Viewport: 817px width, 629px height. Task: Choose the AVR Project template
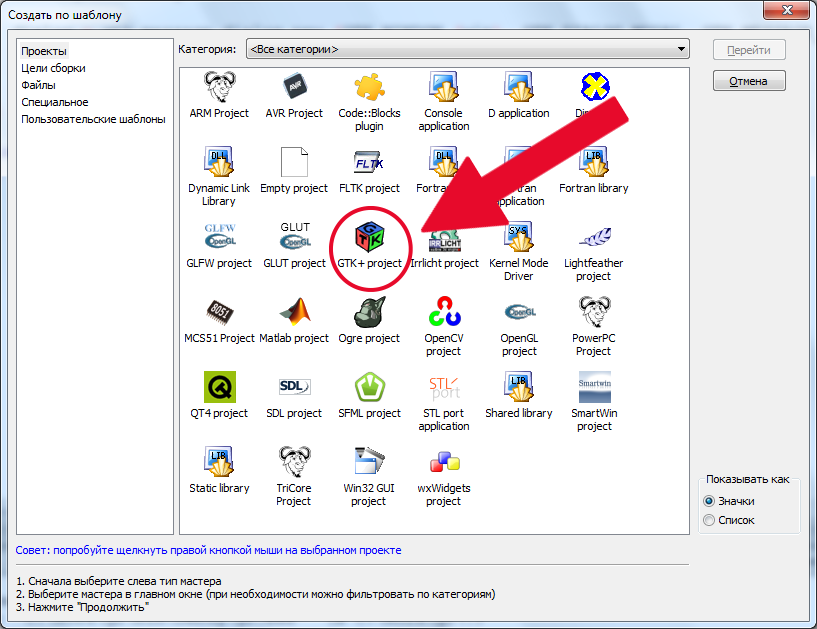pos(294,95)
